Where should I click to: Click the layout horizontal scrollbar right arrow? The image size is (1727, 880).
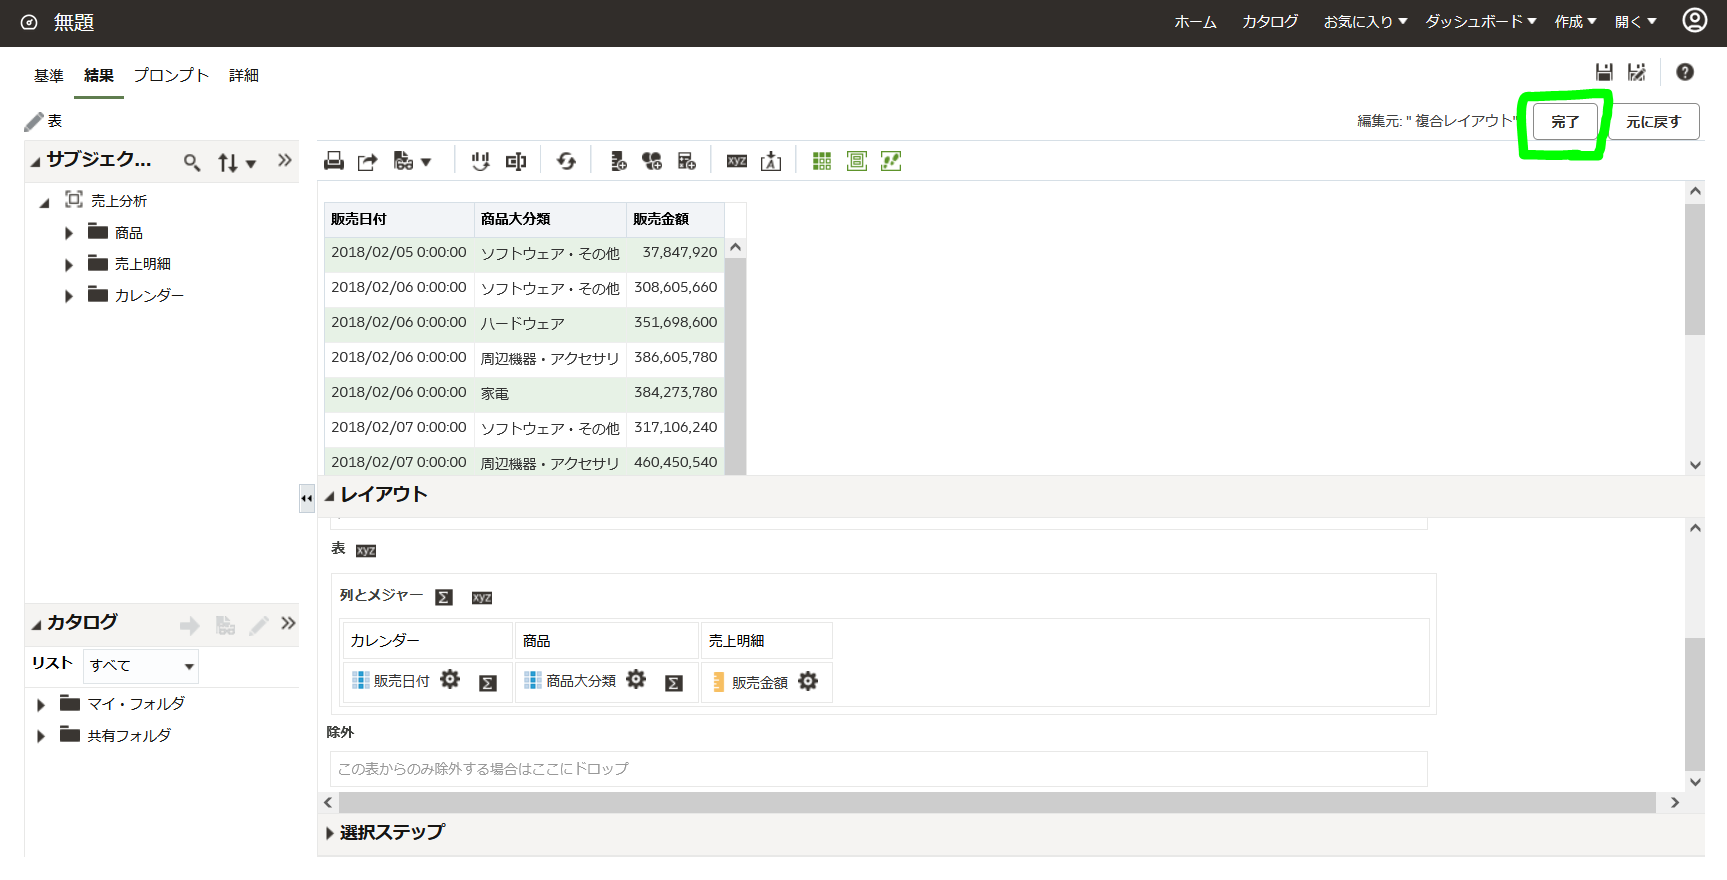click(1675, 802)
